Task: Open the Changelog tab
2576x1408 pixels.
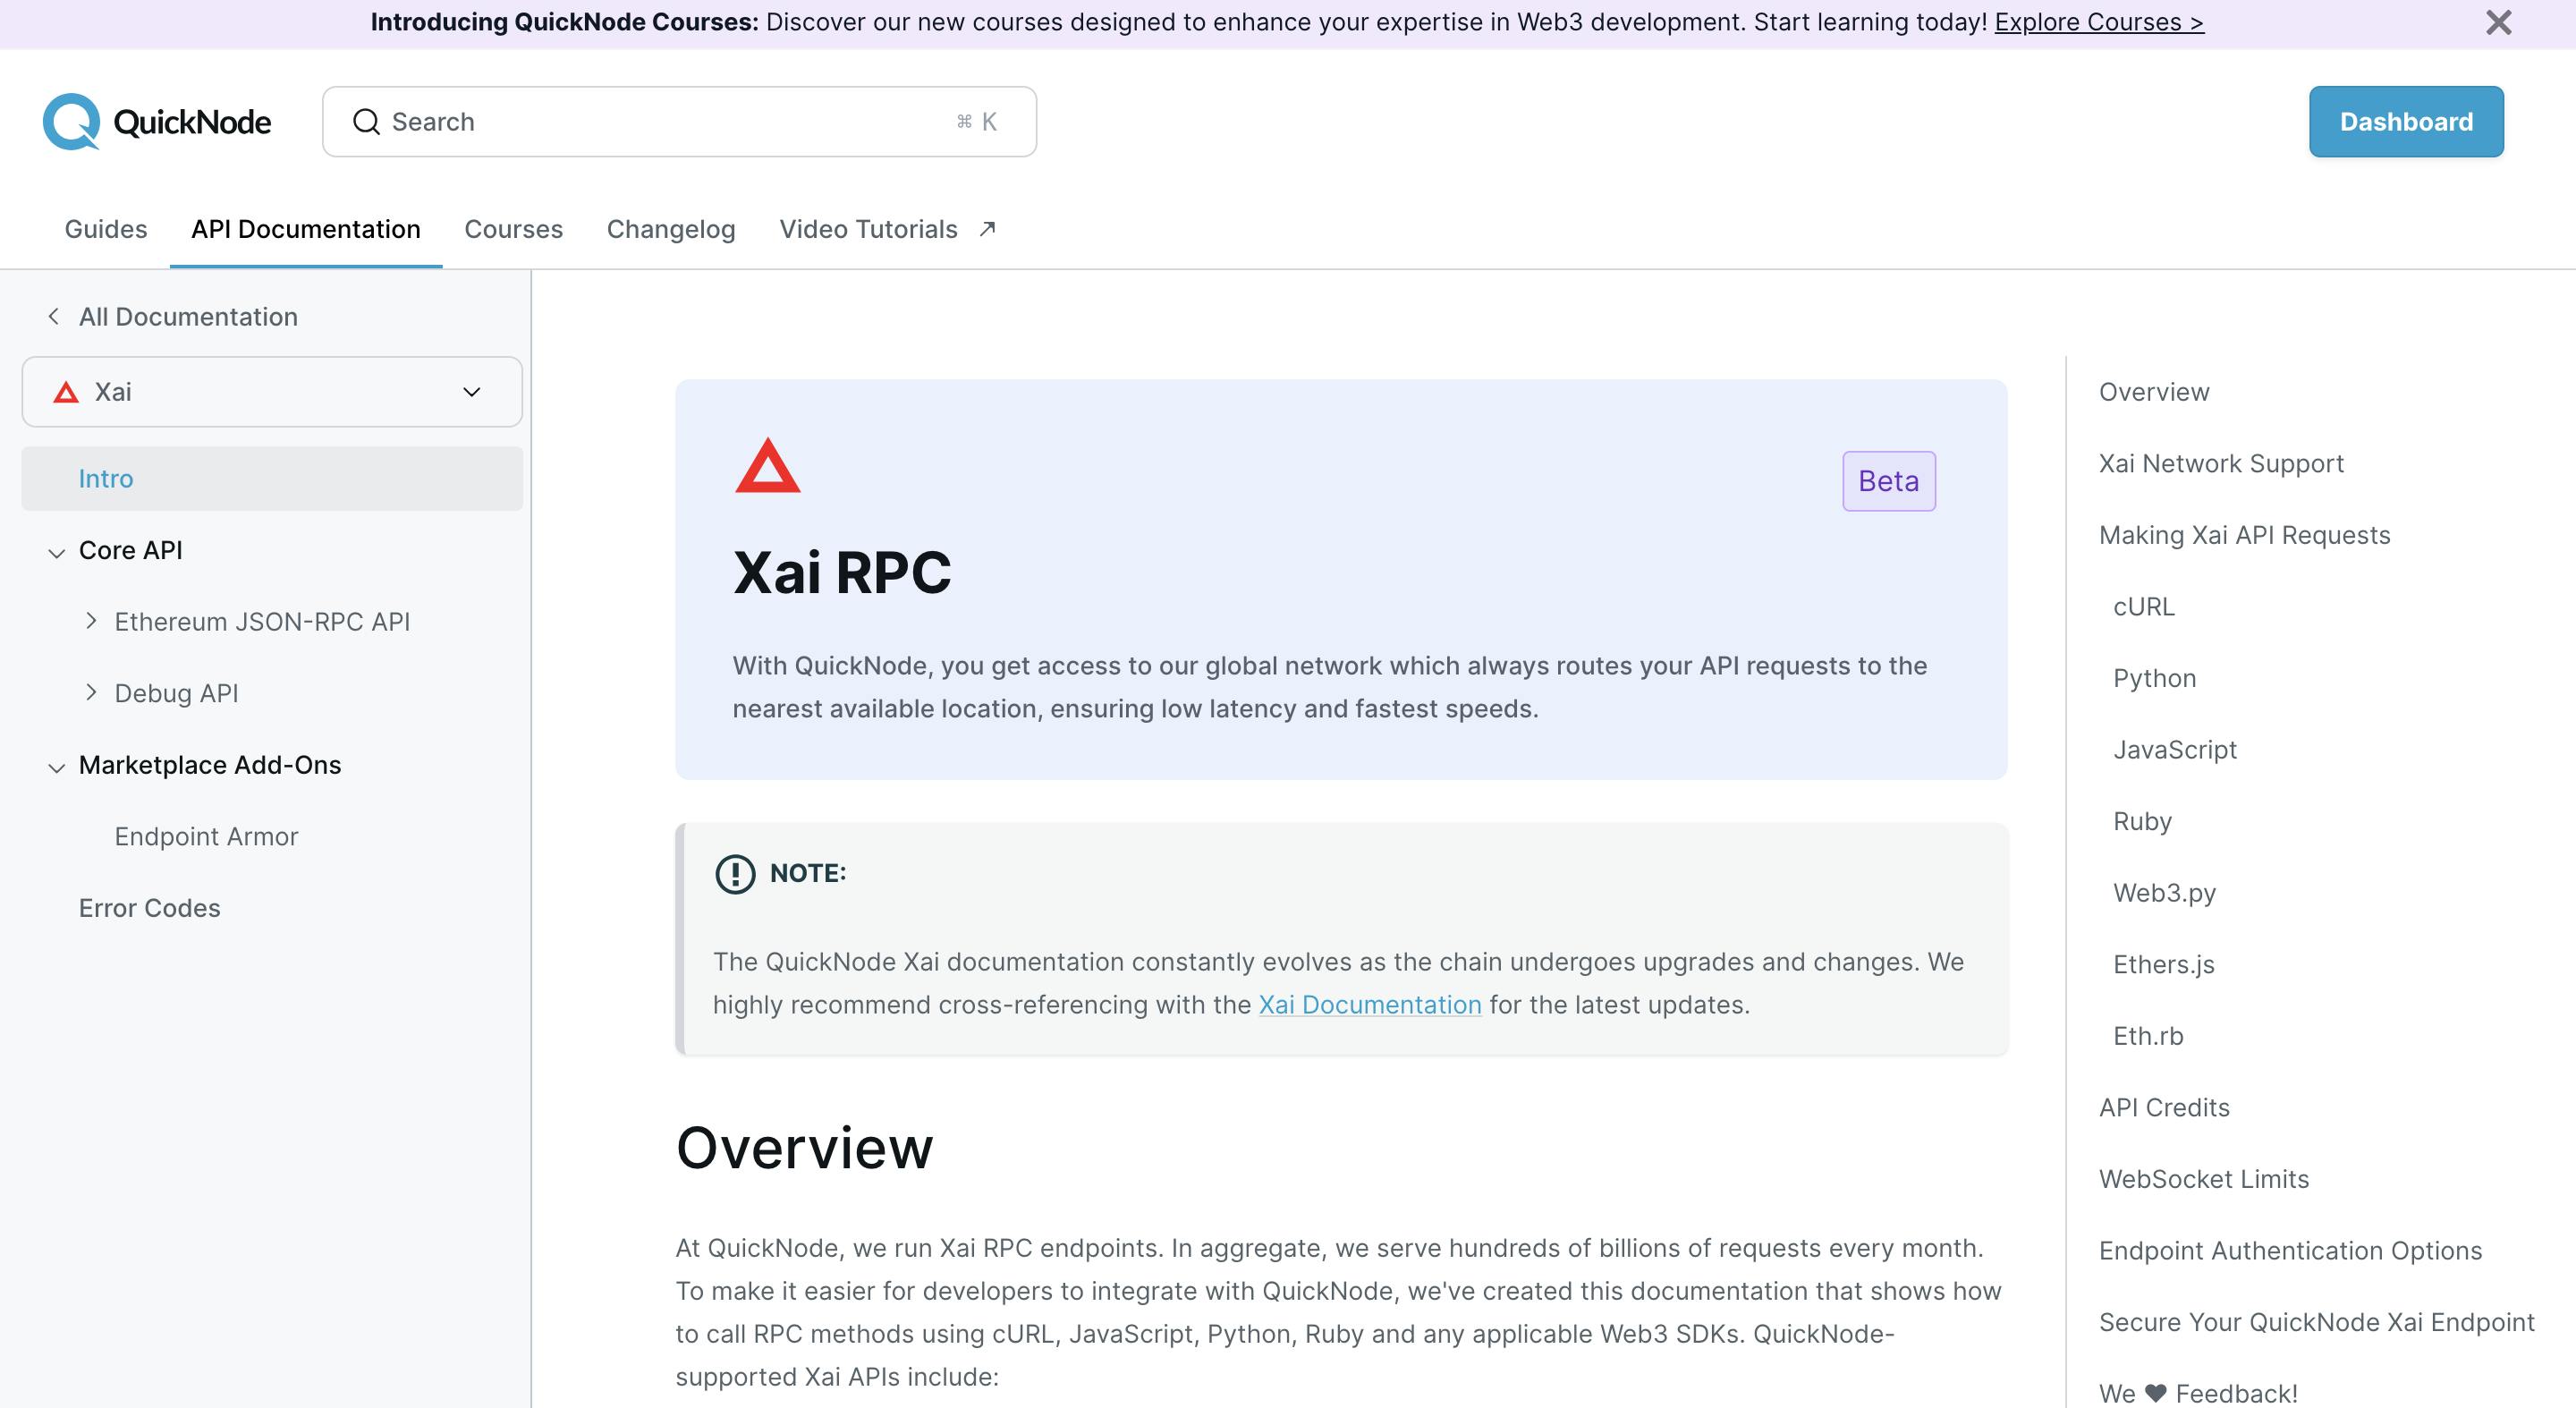Action: tap(671, 229)
